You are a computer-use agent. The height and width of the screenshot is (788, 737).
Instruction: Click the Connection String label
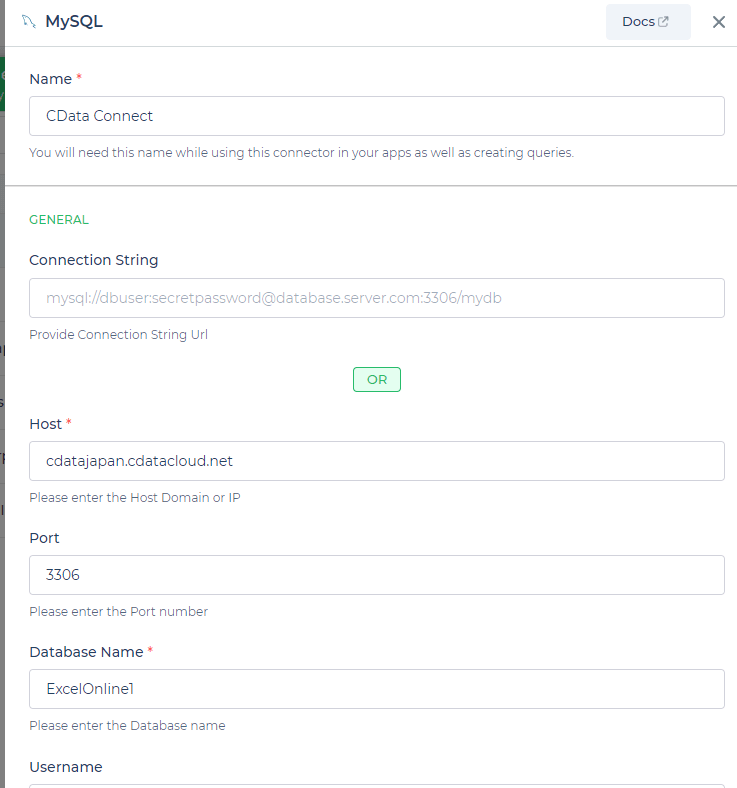click(x=94, y=260)
